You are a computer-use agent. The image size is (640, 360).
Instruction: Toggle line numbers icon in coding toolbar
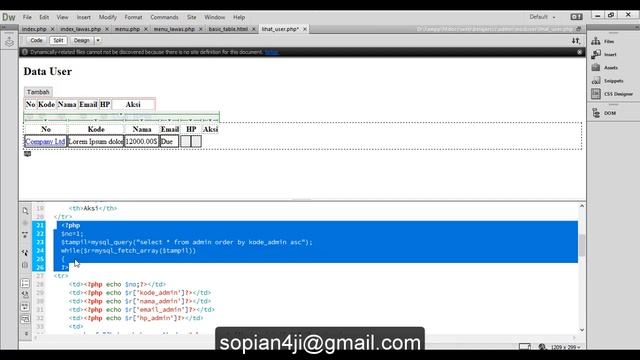click(x=25, y=283)
